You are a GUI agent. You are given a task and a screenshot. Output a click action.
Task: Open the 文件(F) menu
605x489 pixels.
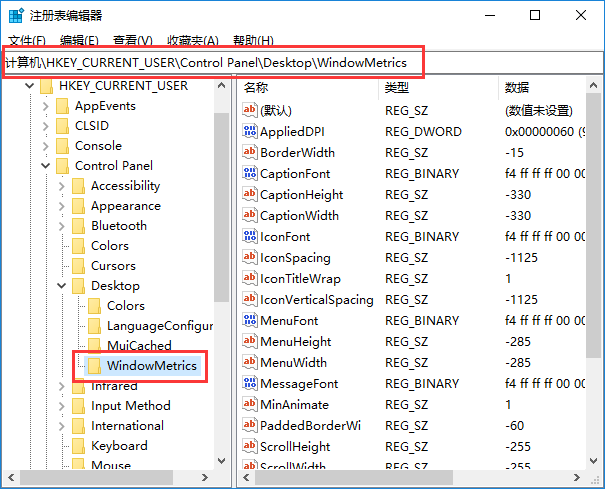coord(27,40)
